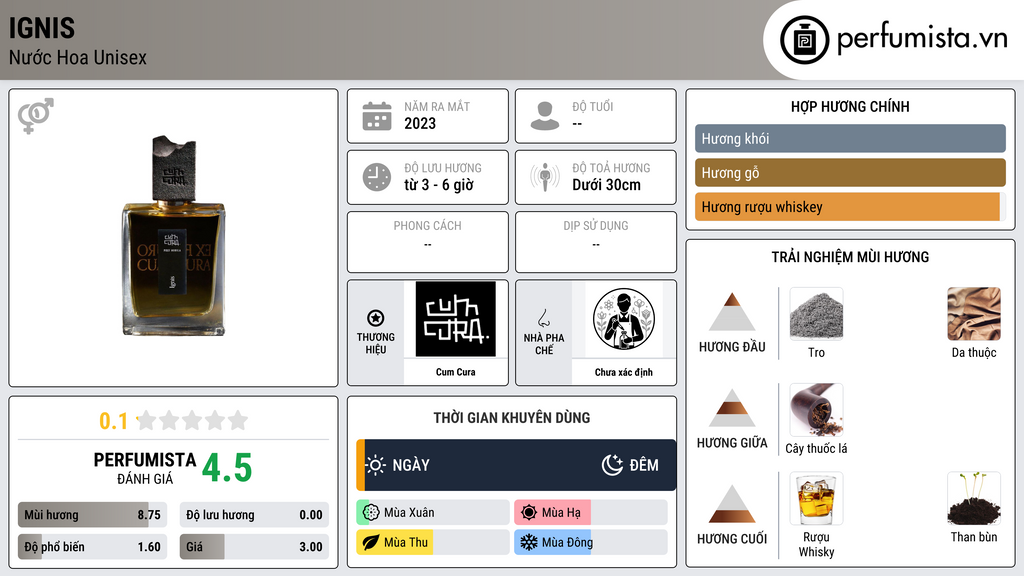Click the orange day indicator on Ngày/Đêm bar

pyautogui.click(x=360, y=465)
